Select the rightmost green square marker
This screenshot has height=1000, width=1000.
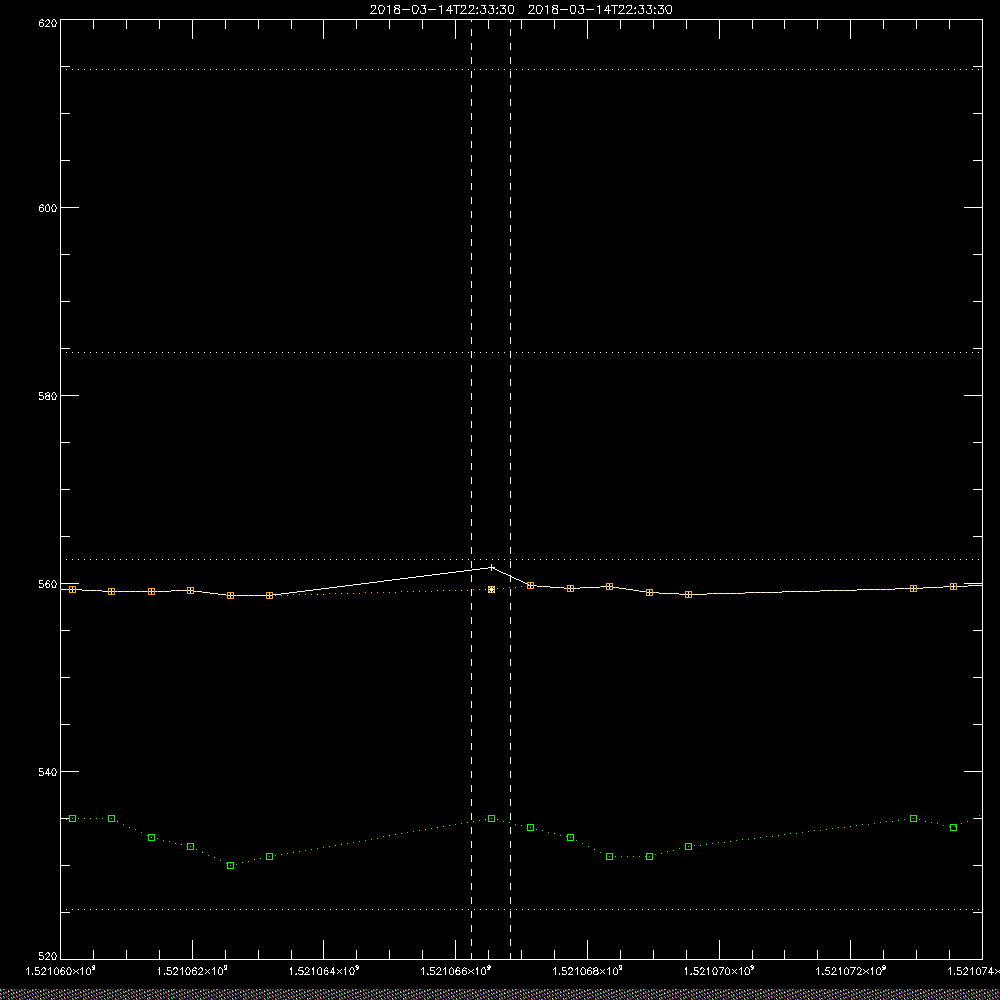click(x=953, y=827)
